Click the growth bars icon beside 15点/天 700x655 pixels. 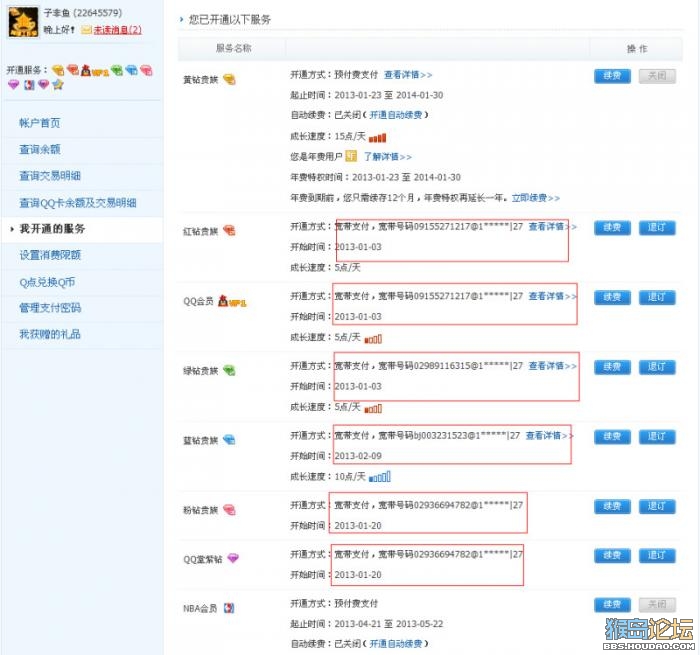(x=378, y=138)
